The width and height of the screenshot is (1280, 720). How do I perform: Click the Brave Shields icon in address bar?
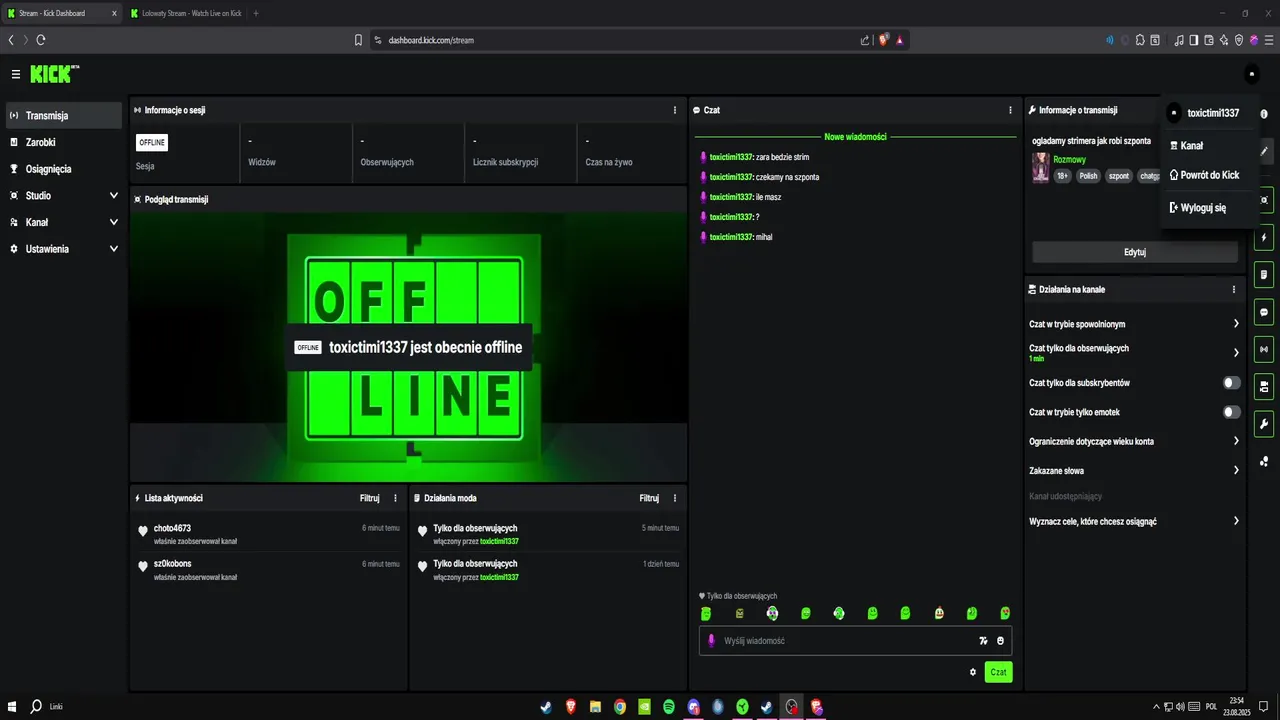coord(884,40)
